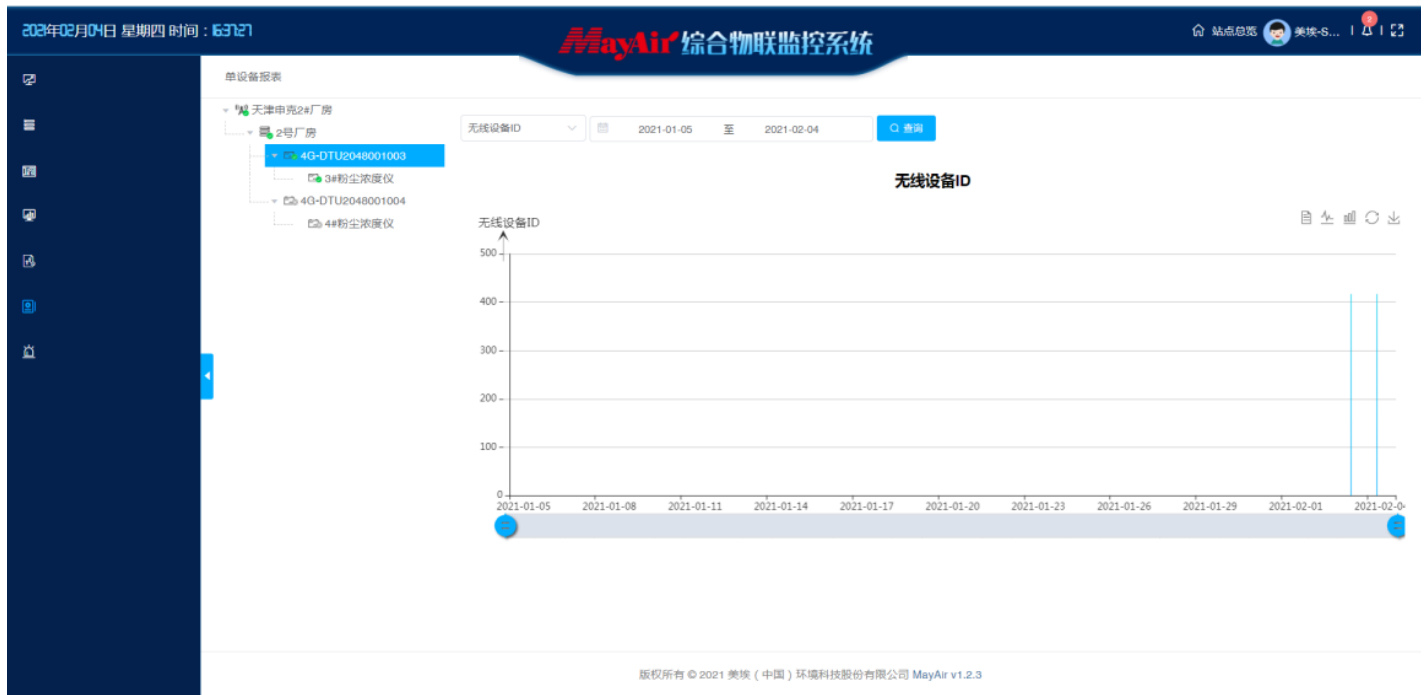
Task: Select device 4G-DTU2048001004 in the tree
Action: pos(353,200)
